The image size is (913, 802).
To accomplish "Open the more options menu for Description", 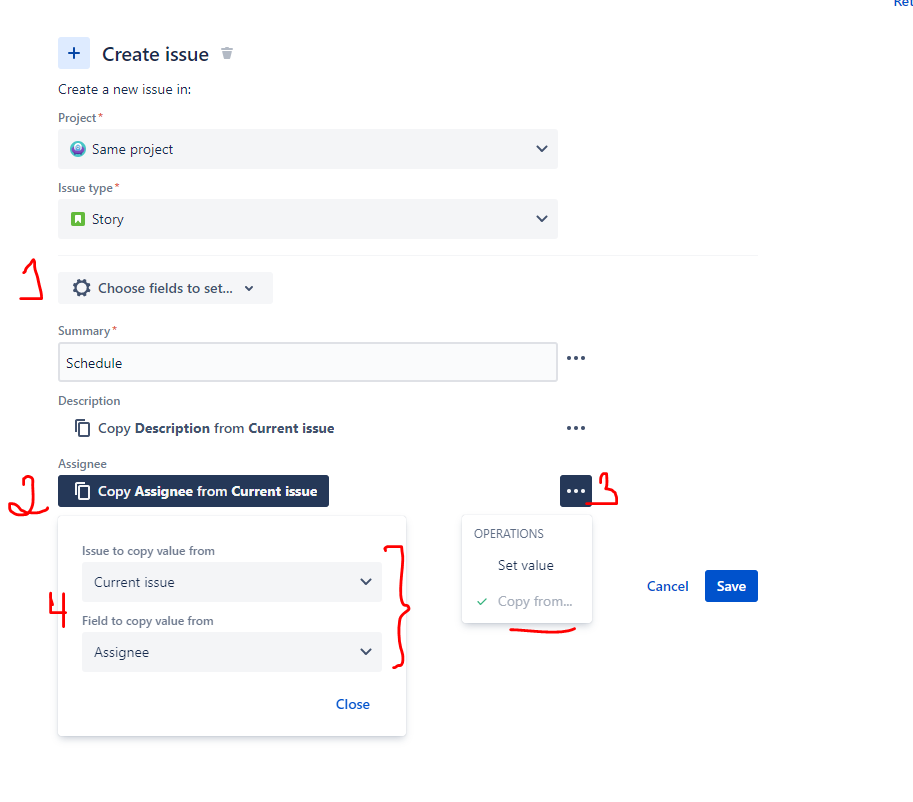I will tap(576, 428).
